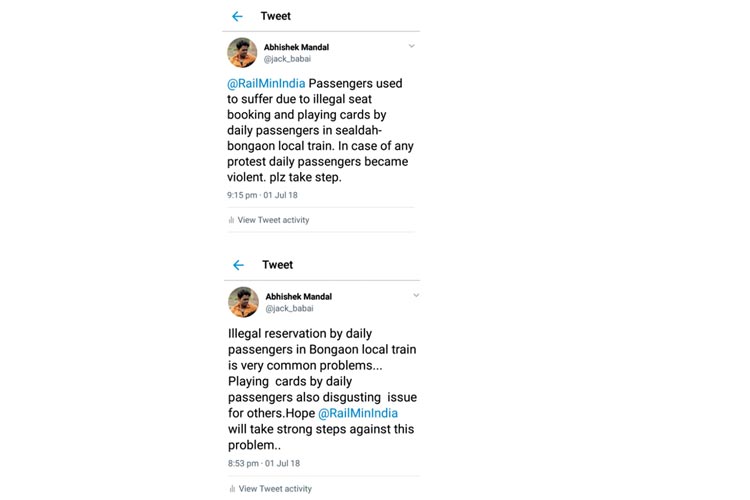Open profile photo on the 9:15 pm tweet
The width and height of the screenshot is (750, 500).
(x=242, y=52)
